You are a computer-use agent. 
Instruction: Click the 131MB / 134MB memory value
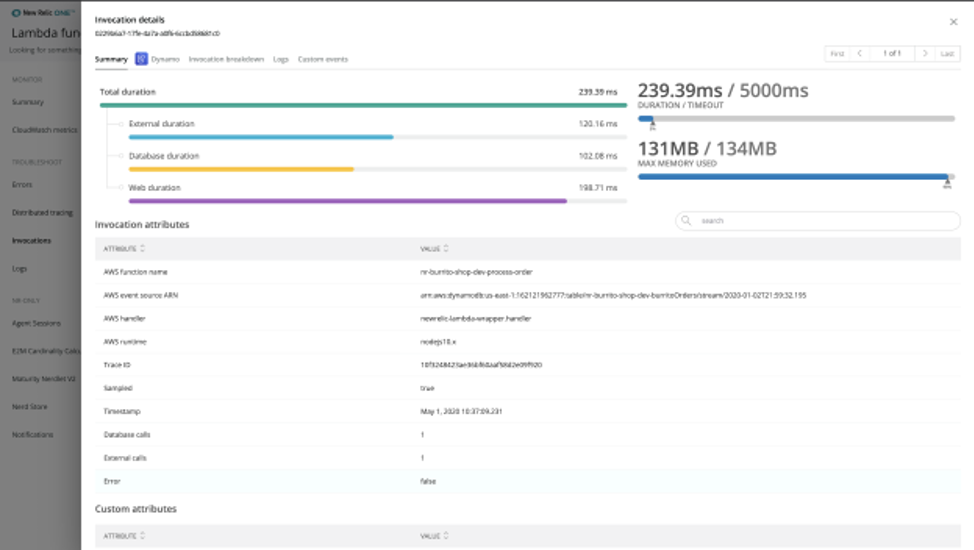pos(707,149)
